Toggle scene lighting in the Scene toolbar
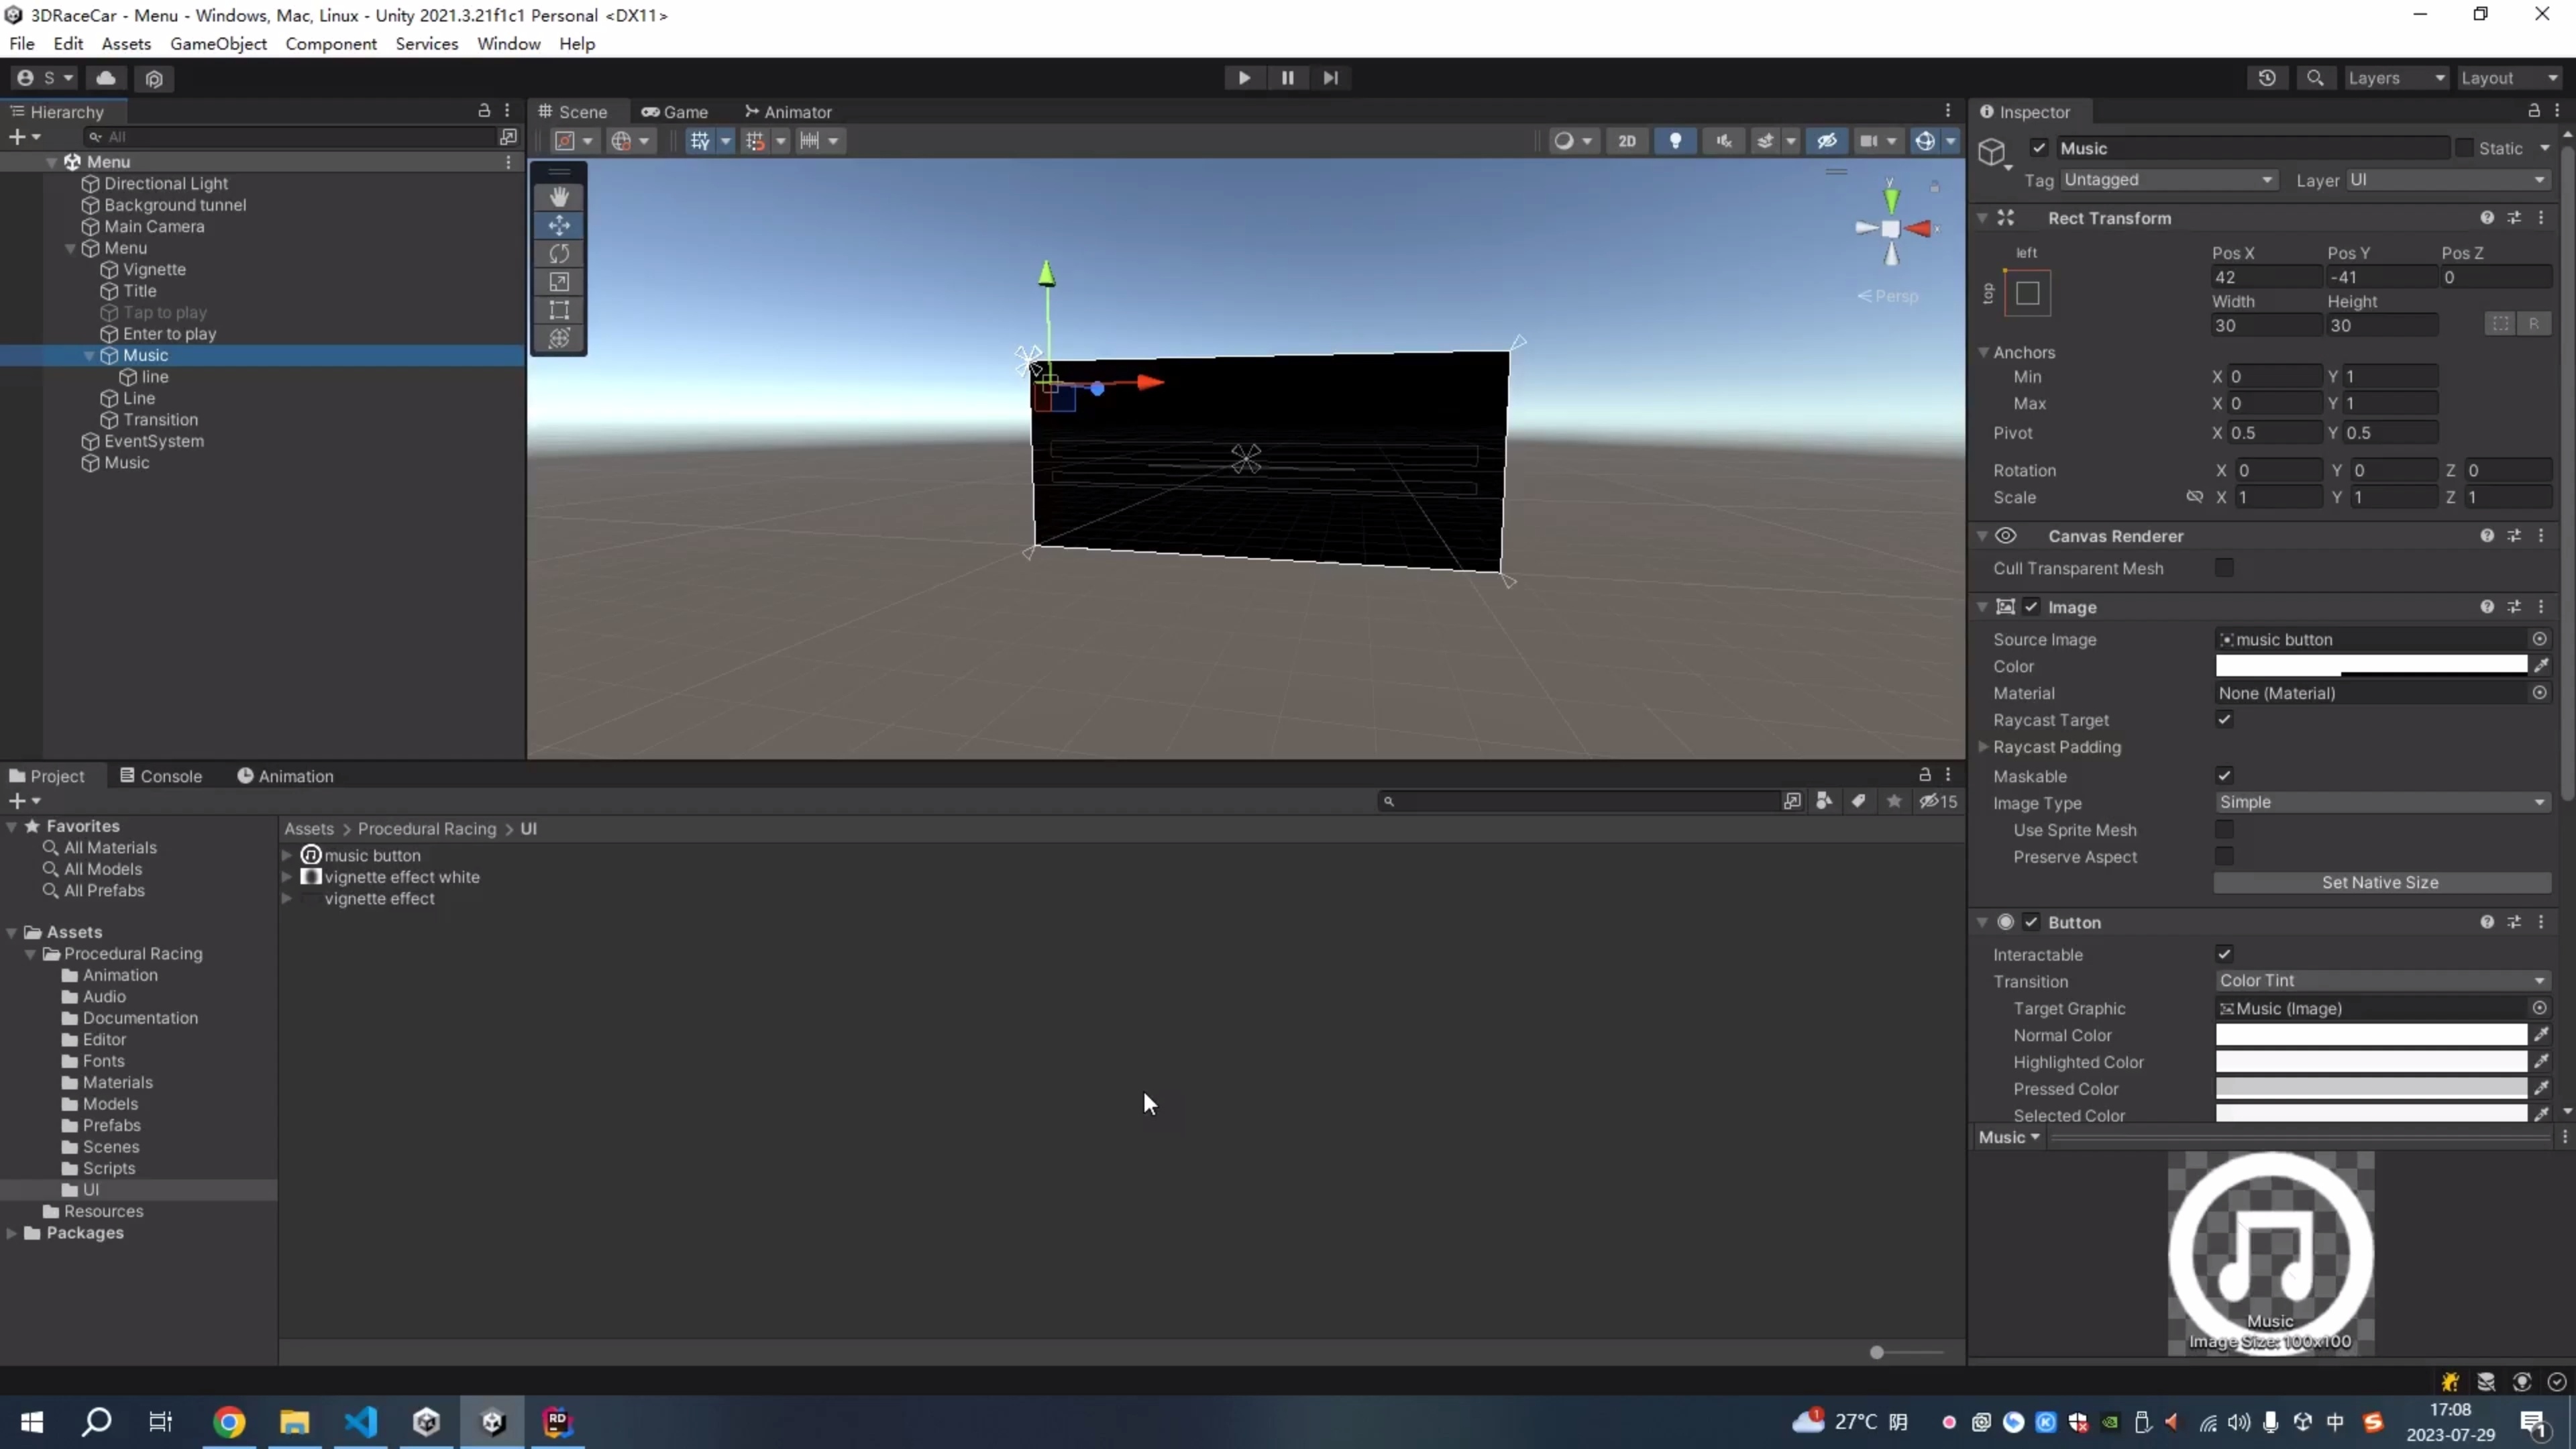The height and width of the screenshot is (1449, 2576). tap(1676, 141)
